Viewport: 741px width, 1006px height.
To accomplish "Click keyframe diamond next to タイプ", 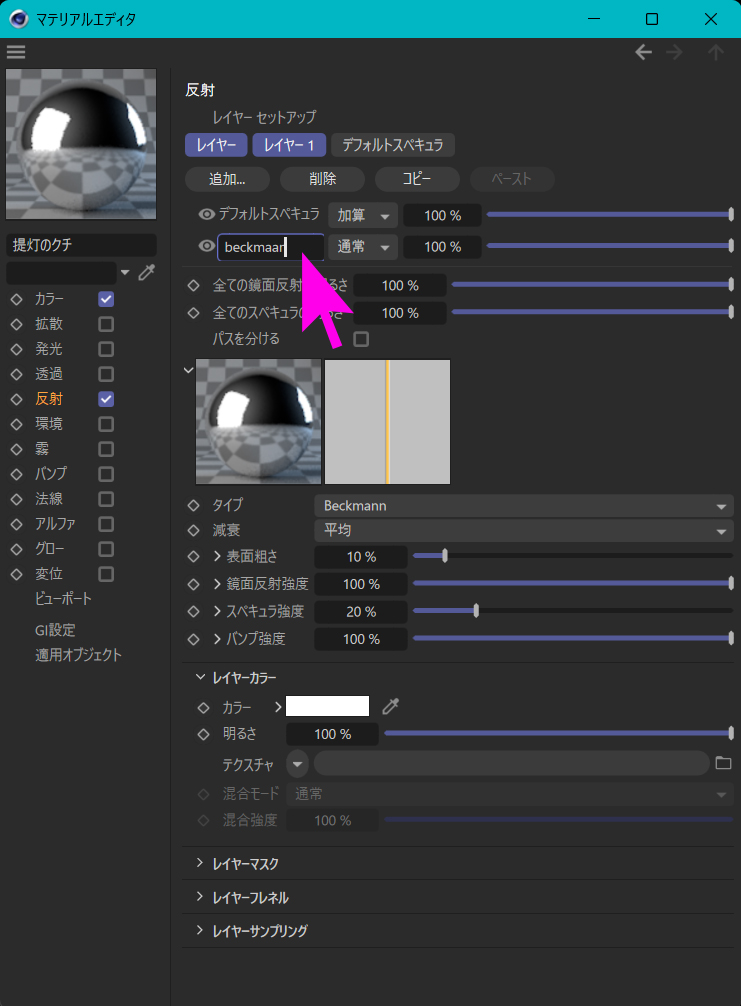I will 194,506.
